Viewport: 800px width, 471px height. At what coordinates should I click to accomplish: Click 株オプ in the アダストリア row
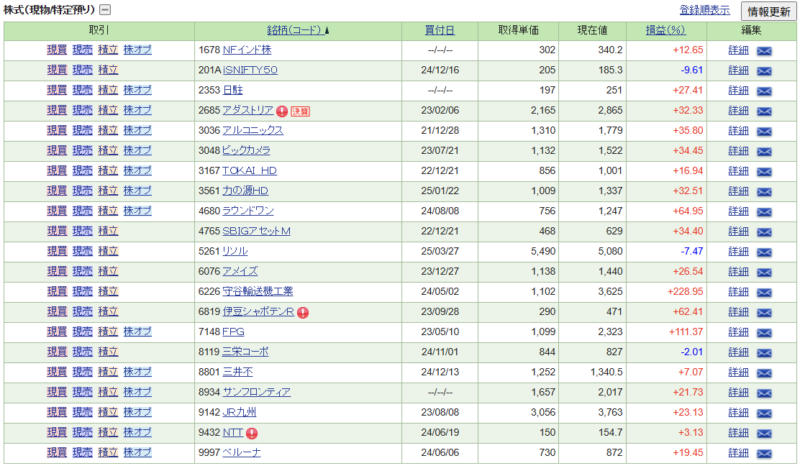[137, 110]
